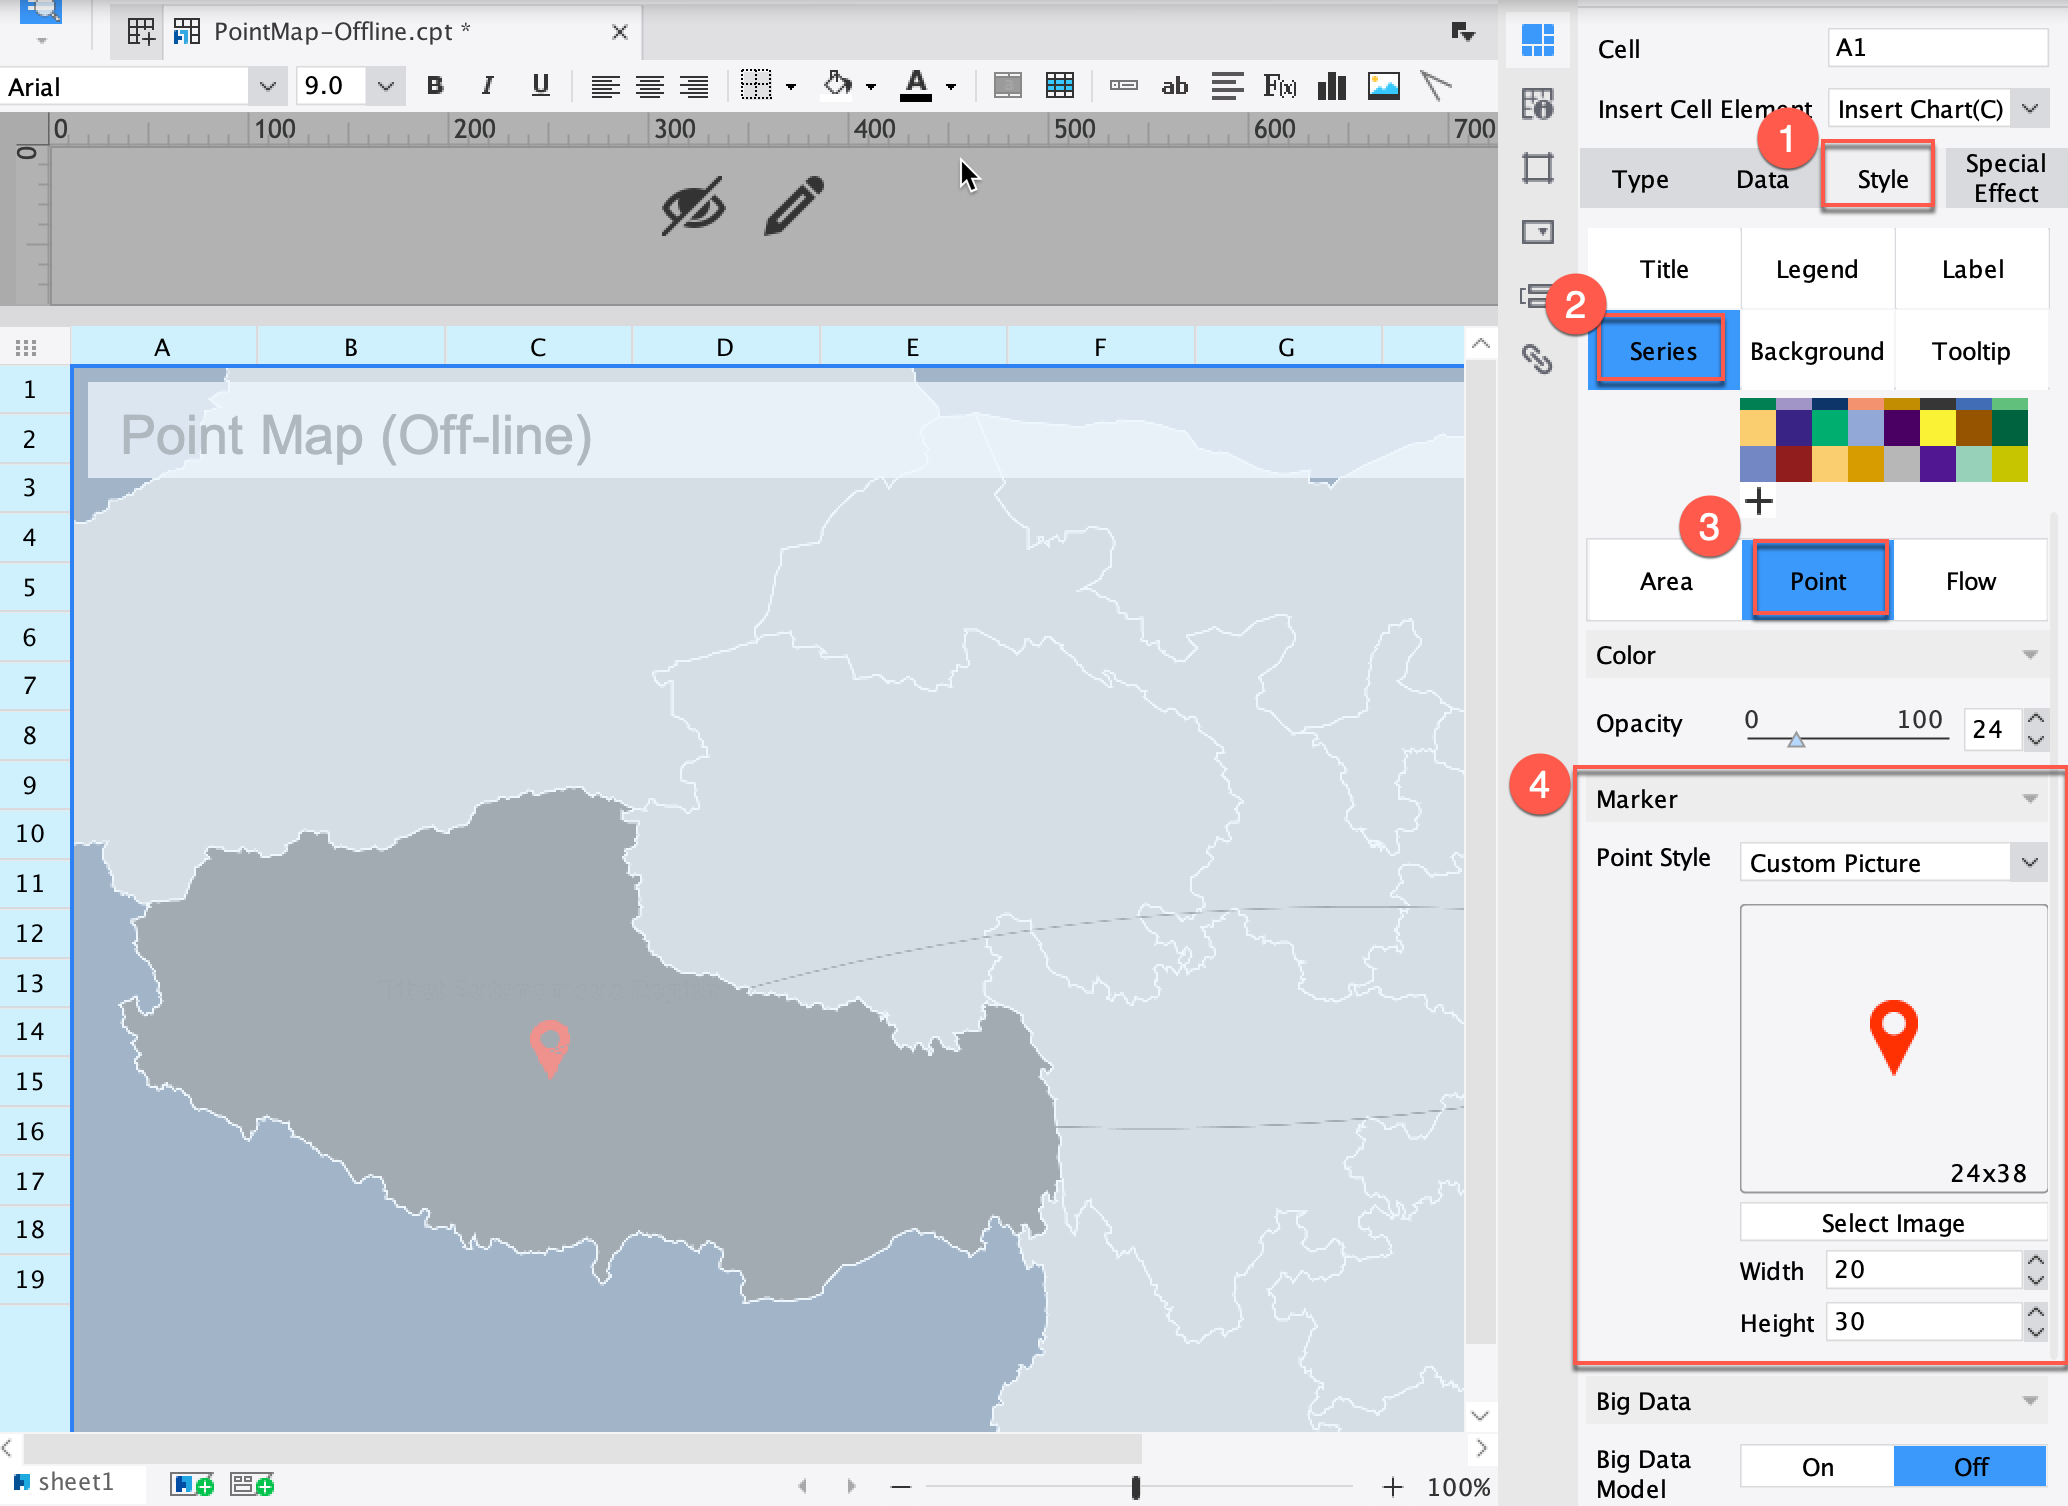Align cell text to the right
This screenshot has width=2068, height=1506.
[694, 87]
